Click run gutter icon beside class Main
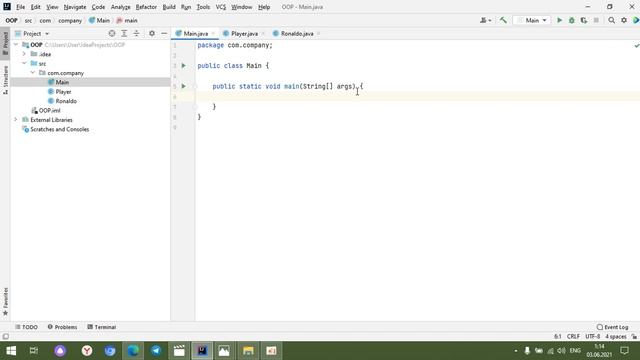 184,66
